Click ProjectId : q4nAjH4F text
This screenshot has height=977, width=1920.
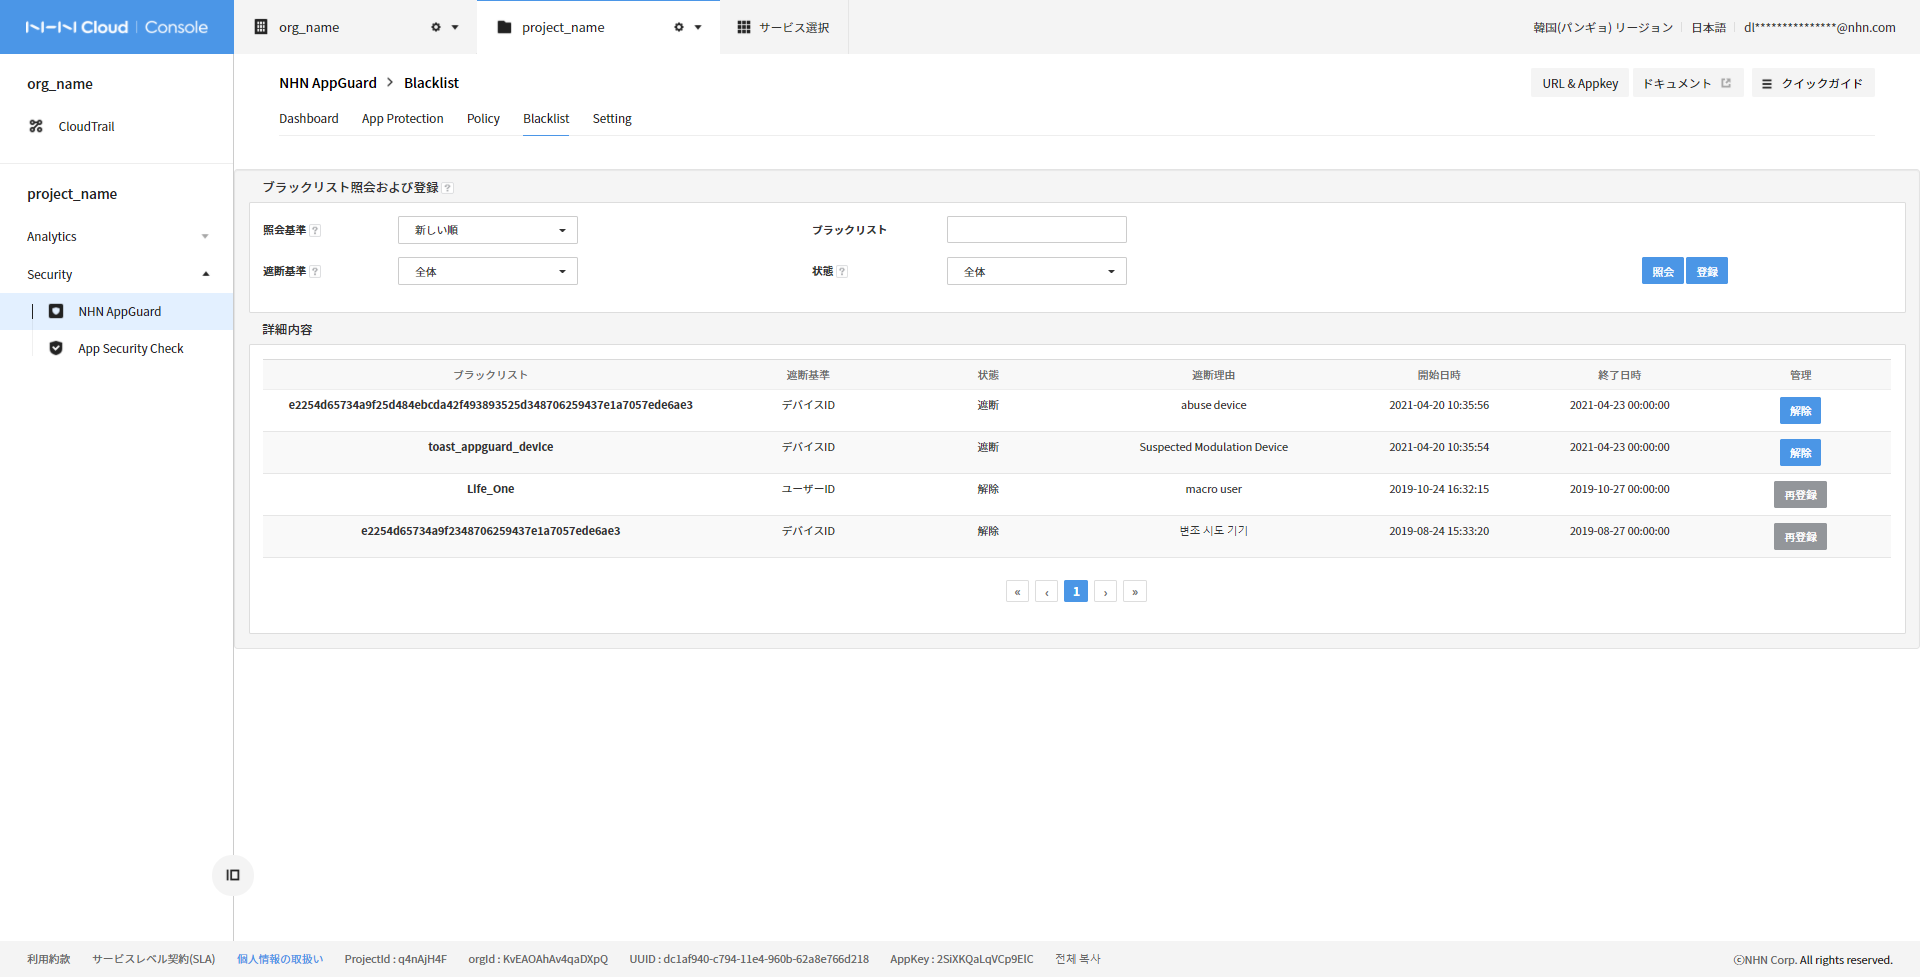pos(396,959)
